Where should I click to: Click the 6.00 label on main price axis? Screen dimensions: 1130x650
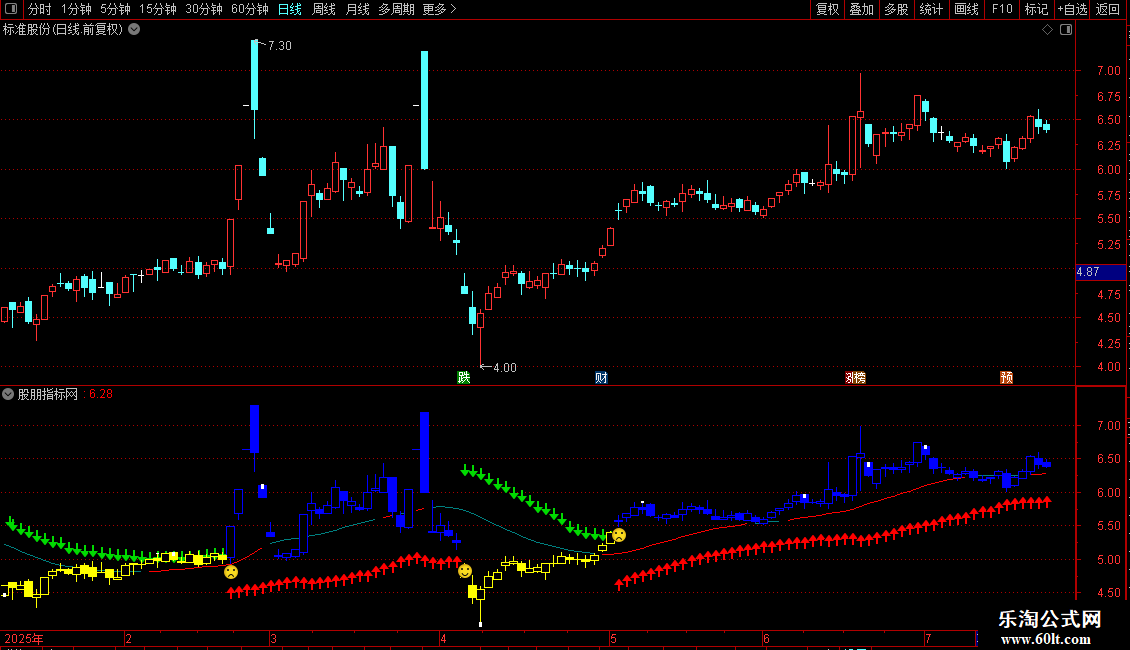pos(1108,170)
